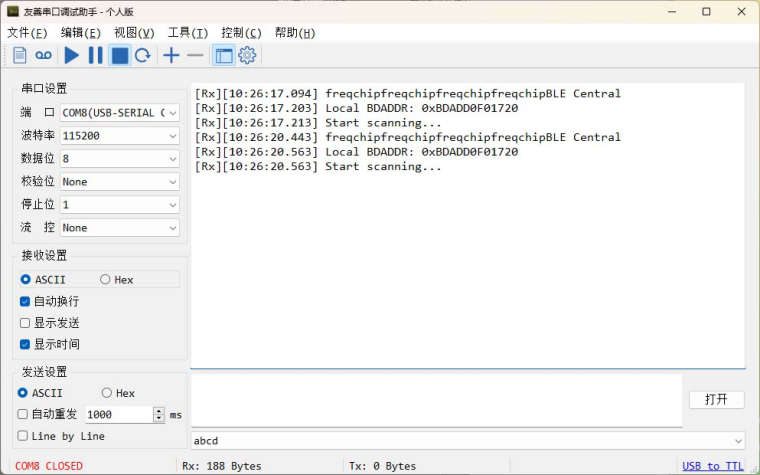Click the tape recorder log icon
The image size is (760, 475).
tap(44, 56)
